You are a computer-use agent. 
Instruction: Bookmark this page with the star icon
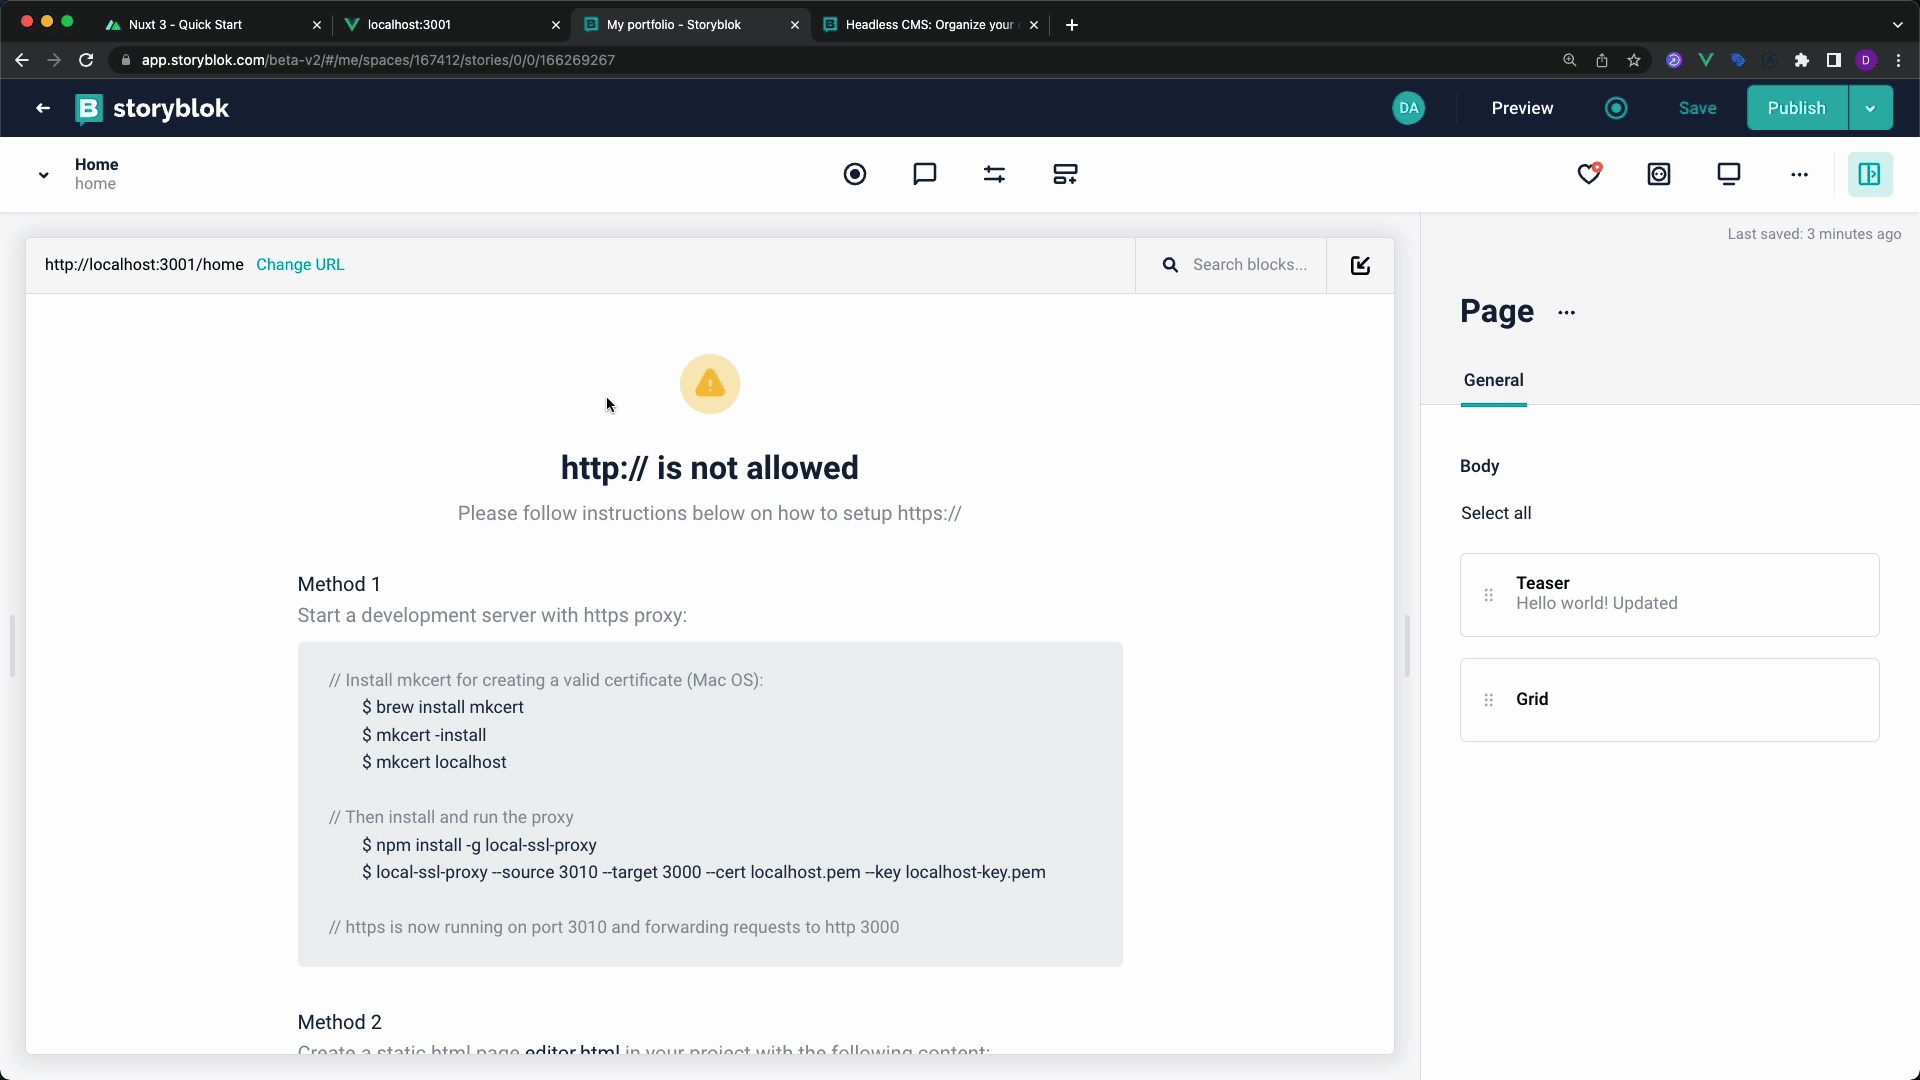coord(1634,60)
